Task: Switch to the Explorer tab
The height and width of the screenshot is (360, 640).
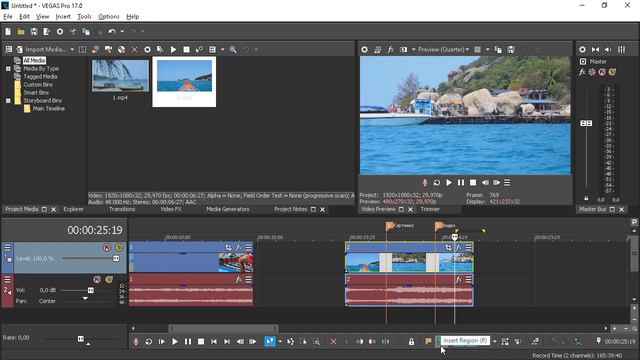Action: click(x=73, y=209)
